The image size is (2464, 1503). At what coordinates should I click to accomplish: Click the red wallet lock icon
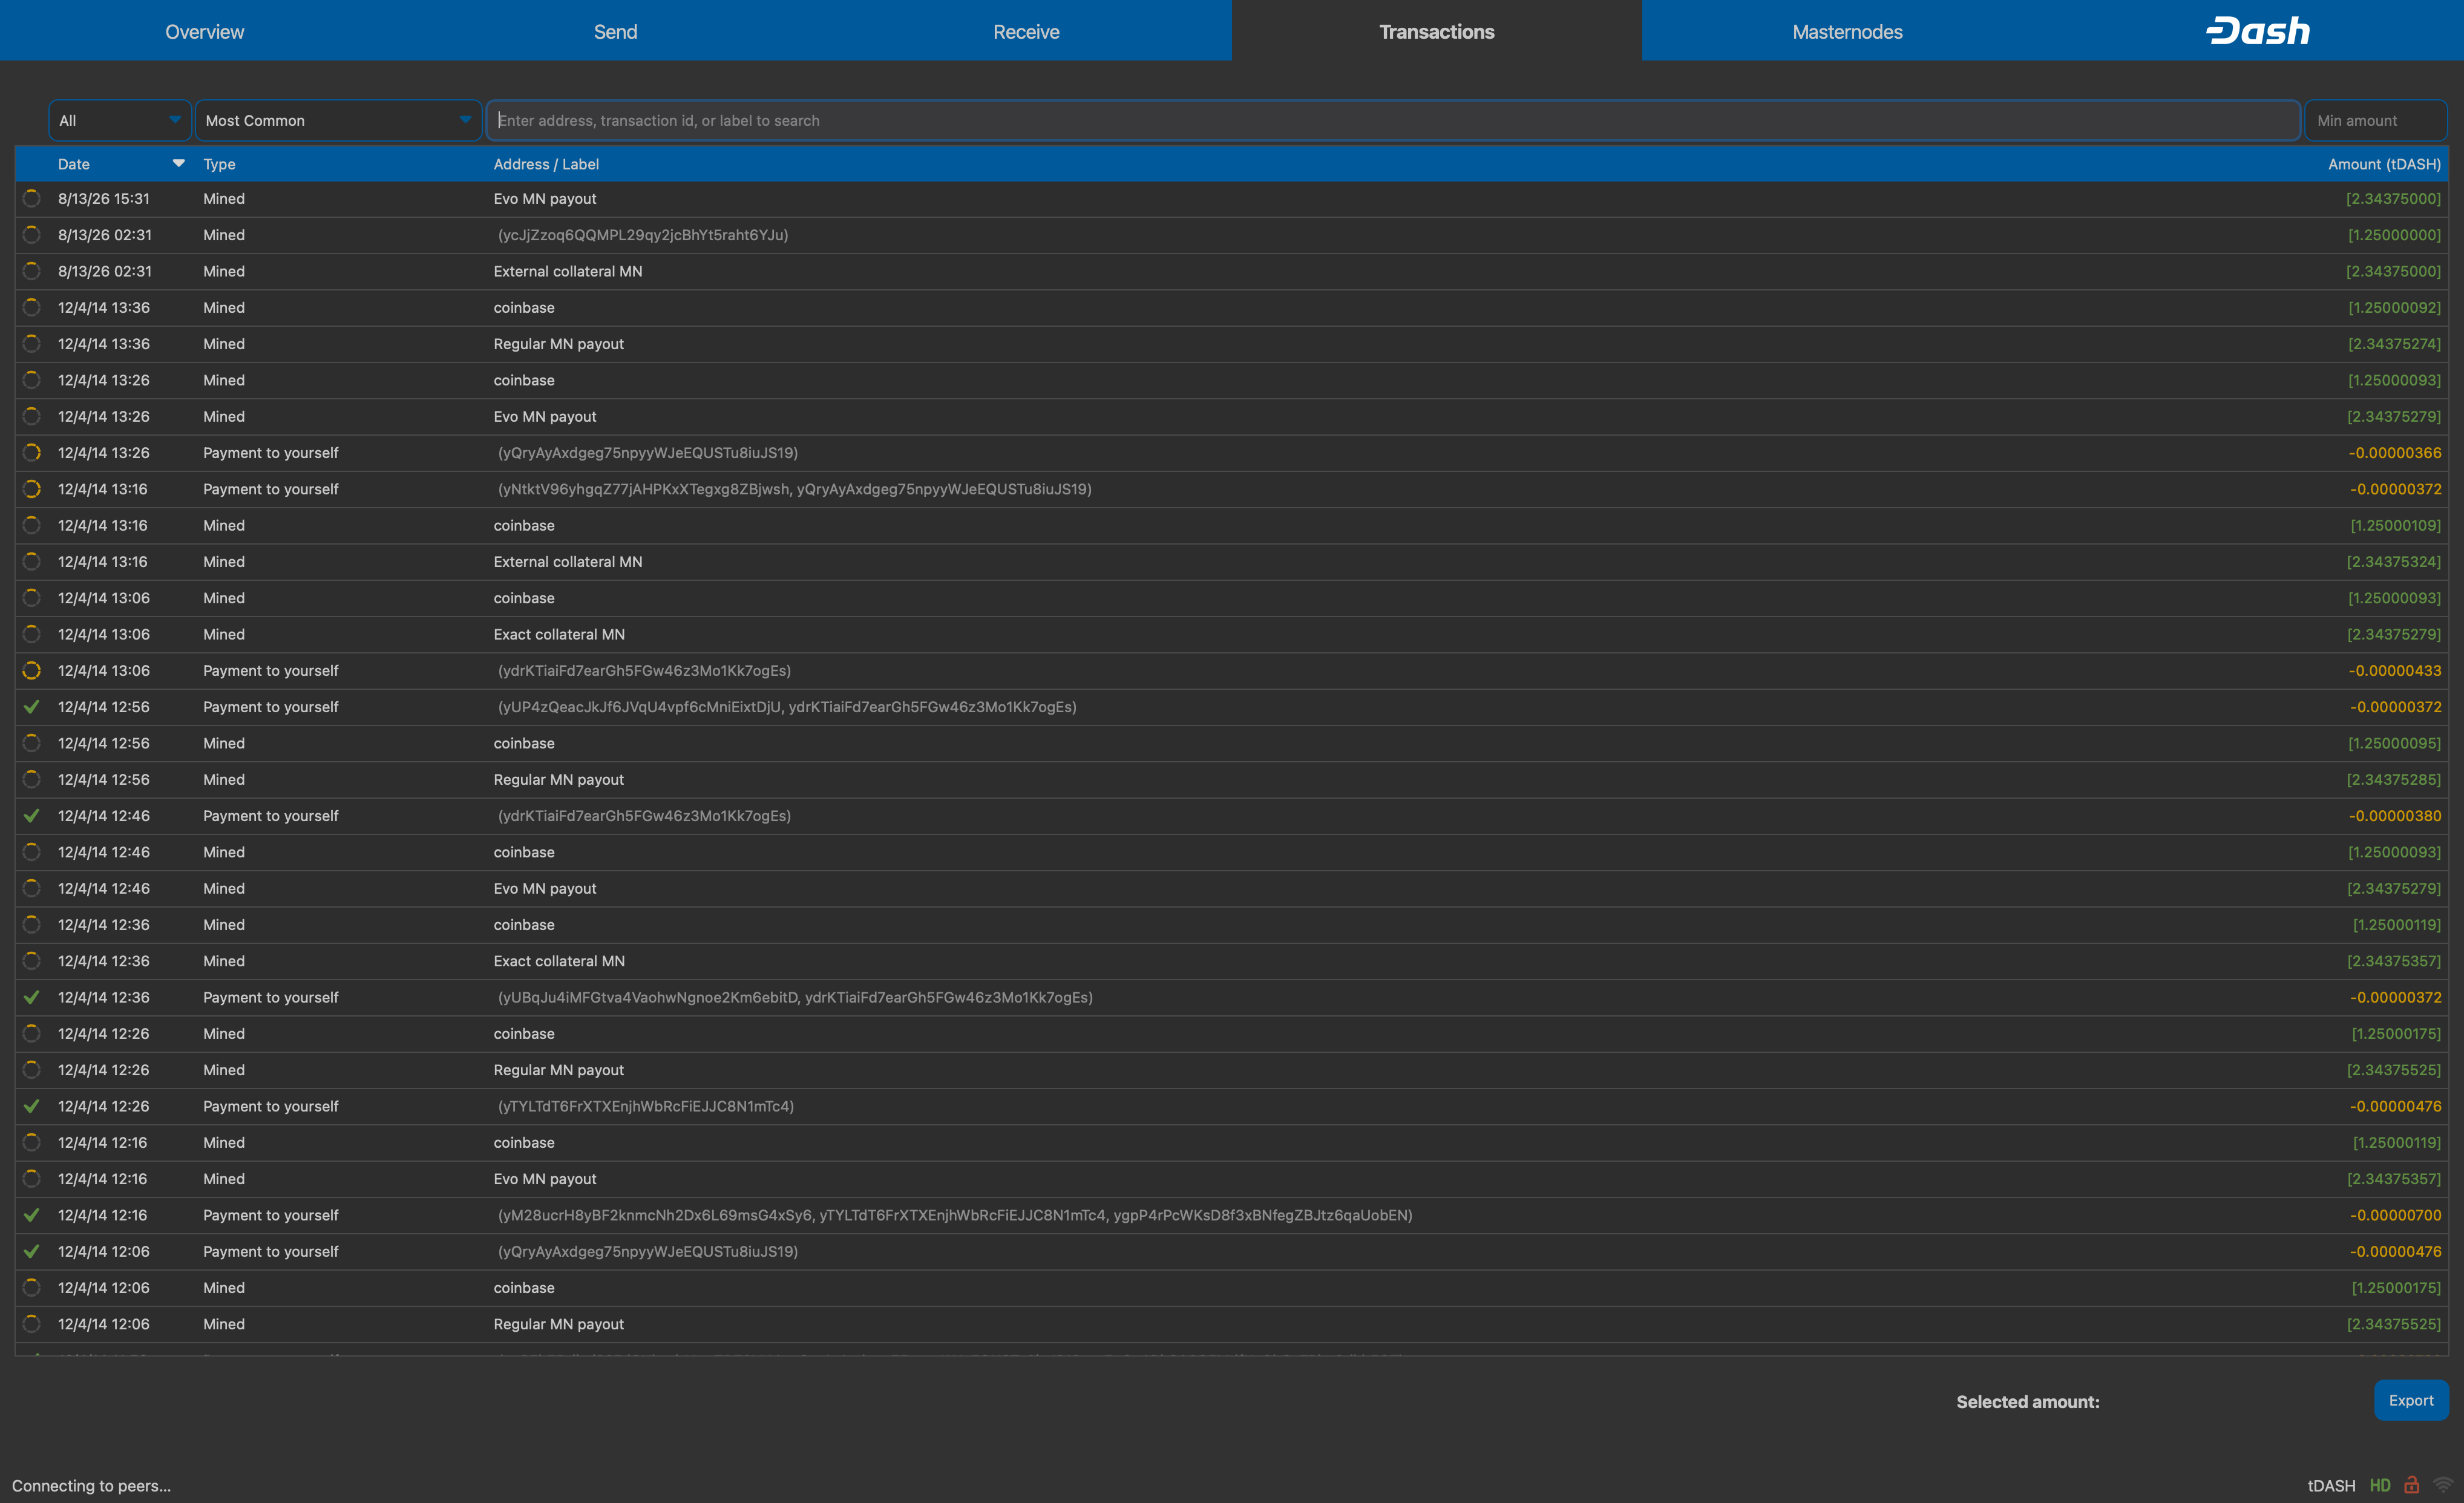coord(2412,1485)
